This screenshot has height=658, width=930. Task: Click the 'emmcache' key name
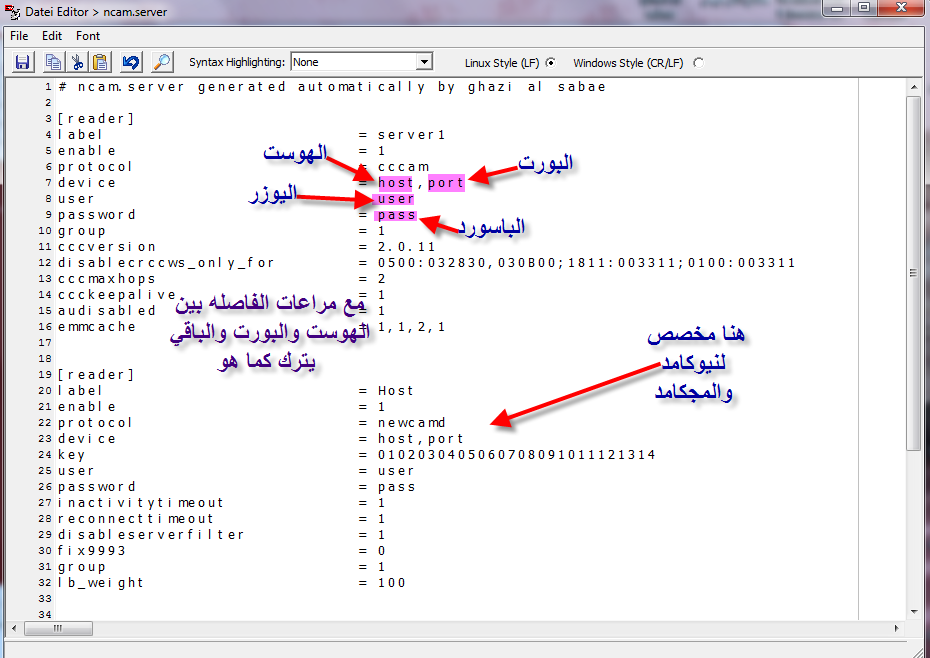coord(97,327)
